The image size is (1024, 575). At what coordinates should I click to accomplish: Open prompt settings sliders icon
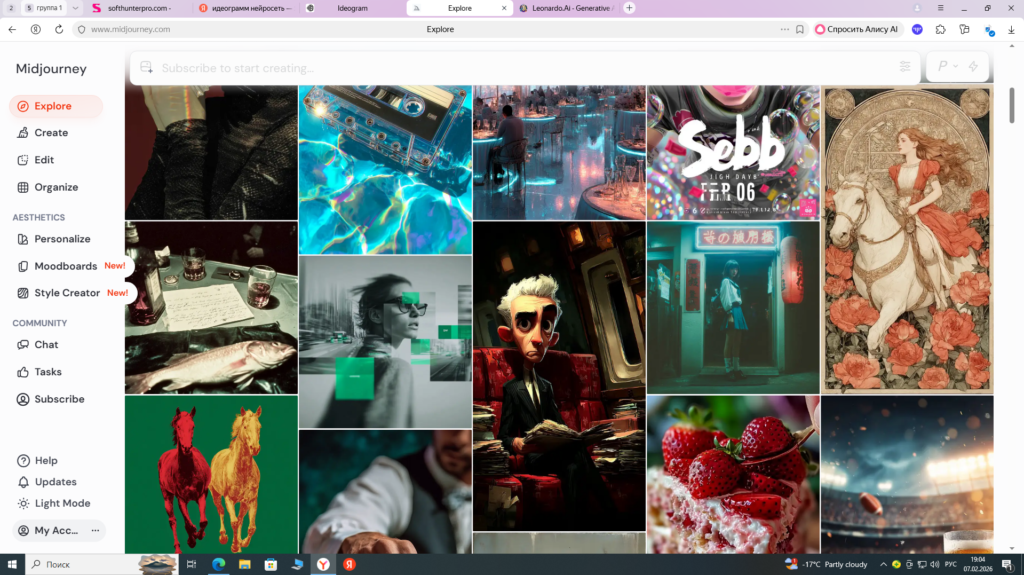pyautogui.click(x=905, y=67)
